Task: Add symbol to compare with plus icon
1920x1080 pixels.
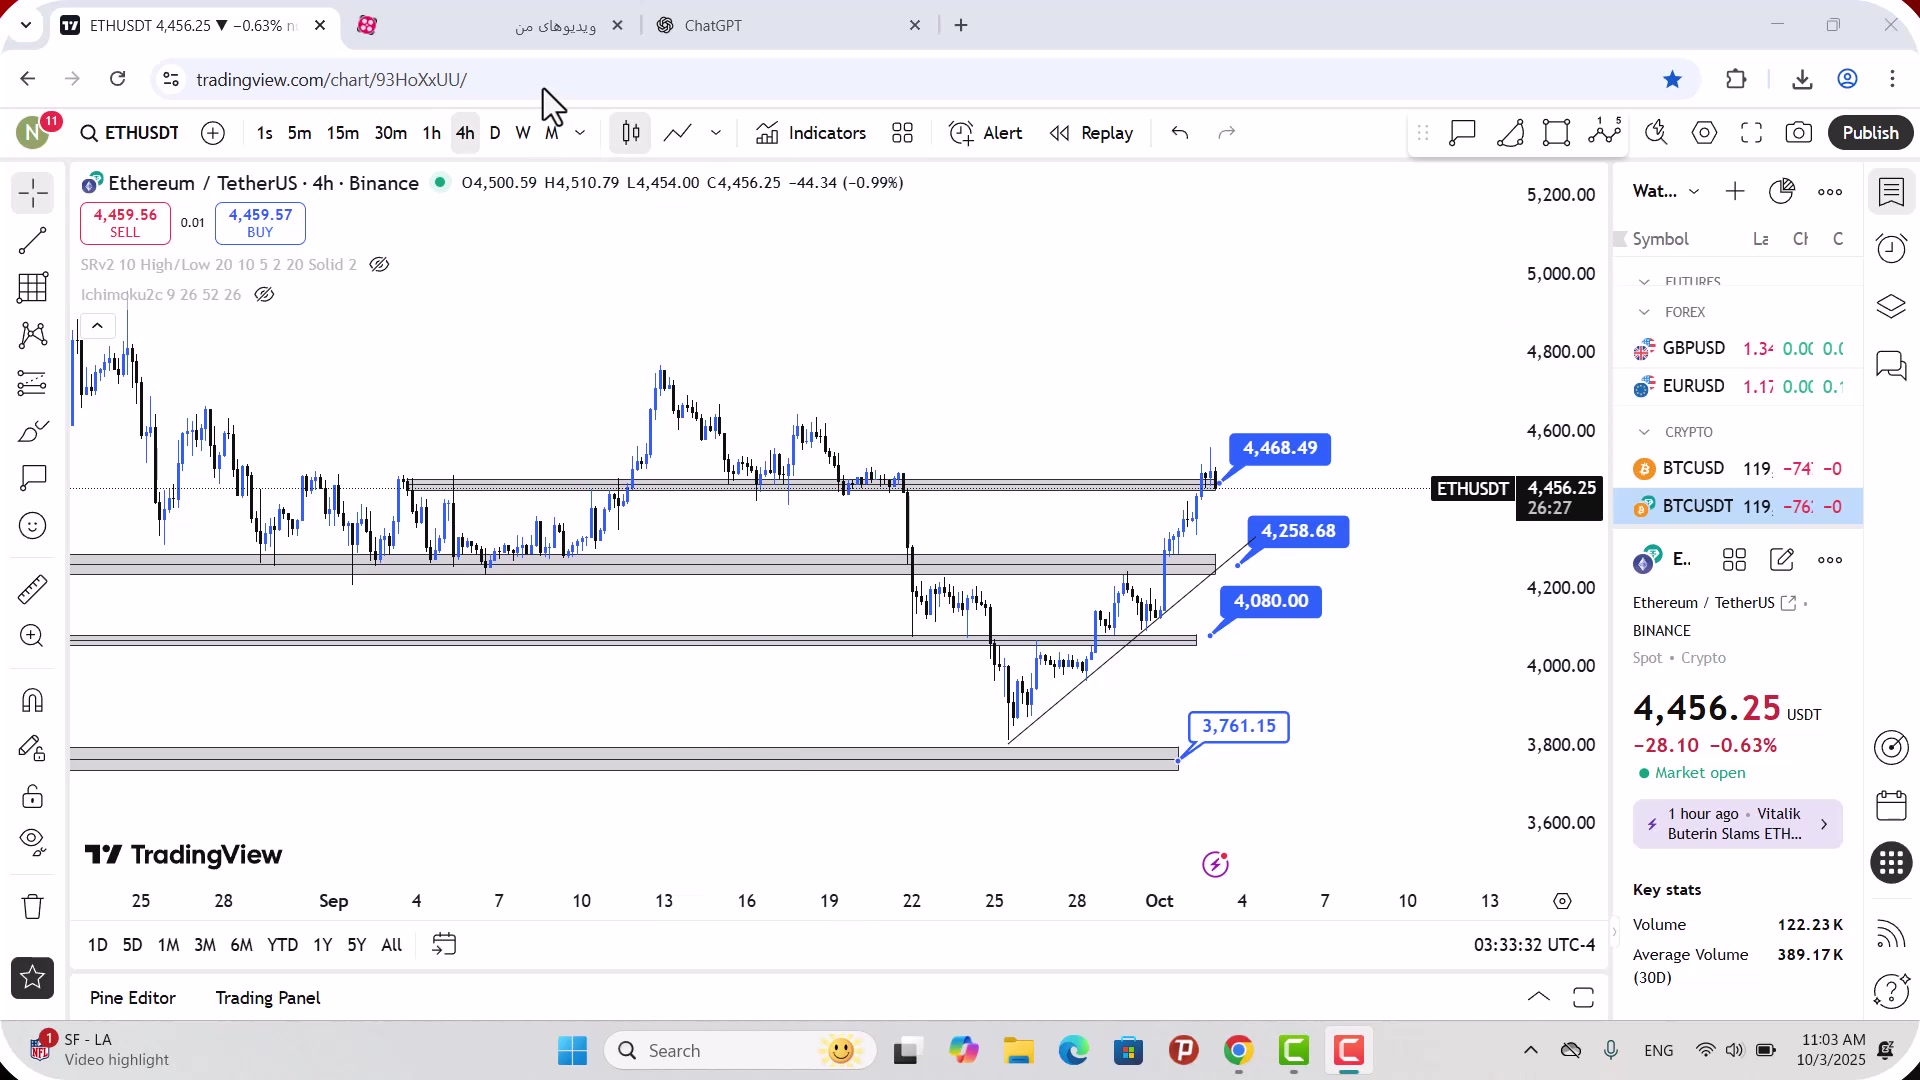Action: [212, 133]
